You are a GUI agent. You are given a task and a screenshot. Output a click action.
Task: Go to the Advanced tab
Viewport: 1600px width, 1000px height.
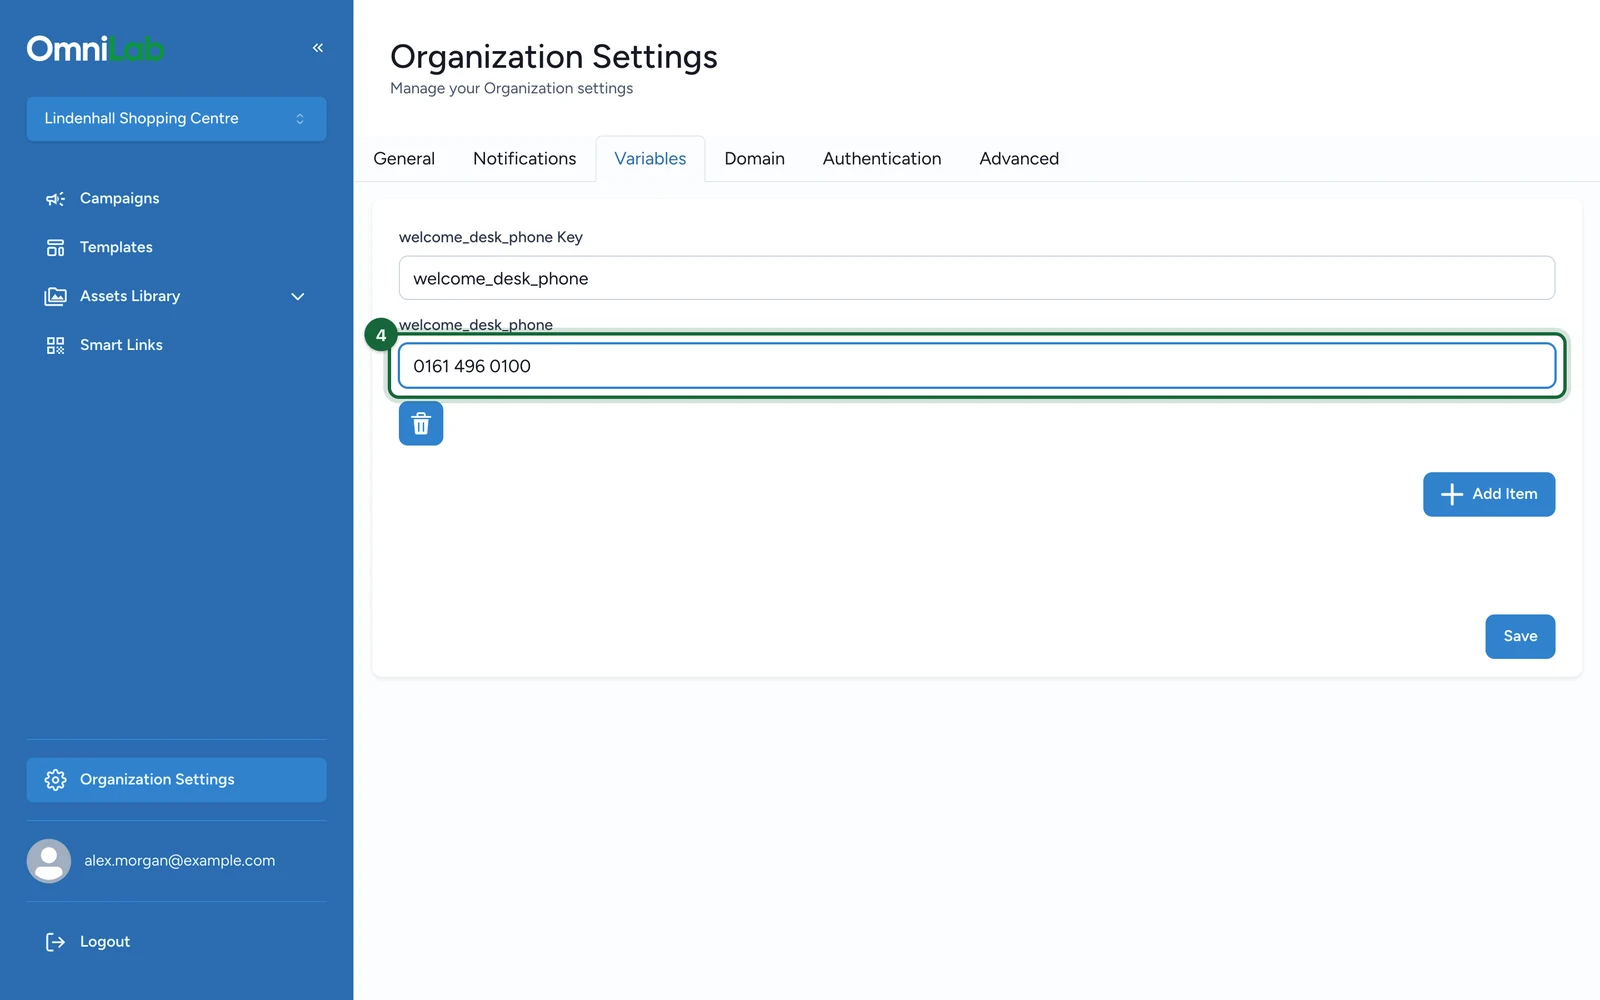coord(1019,159)
